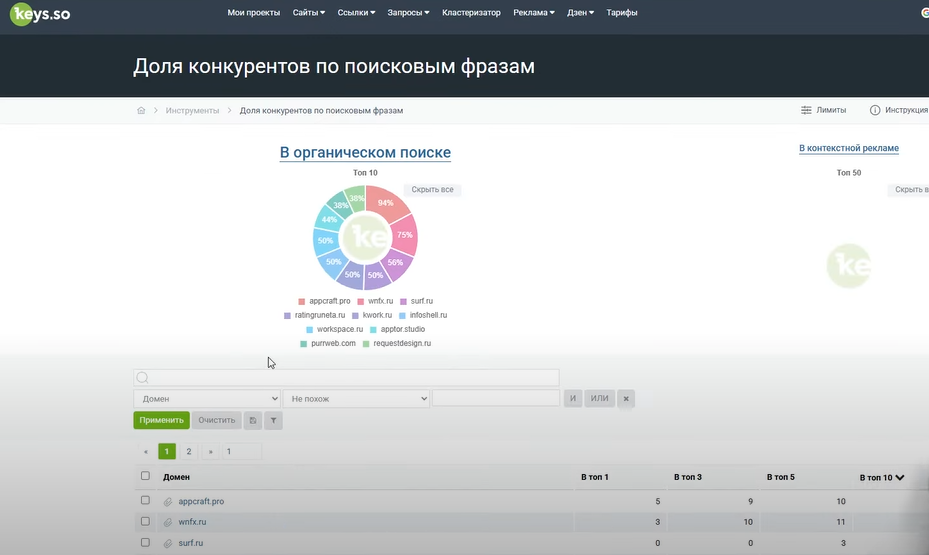Click the 44% light-blue donut segment
The width and height of the screenshot is (929, 555).
pyautogui.click(x=329, y=220)
